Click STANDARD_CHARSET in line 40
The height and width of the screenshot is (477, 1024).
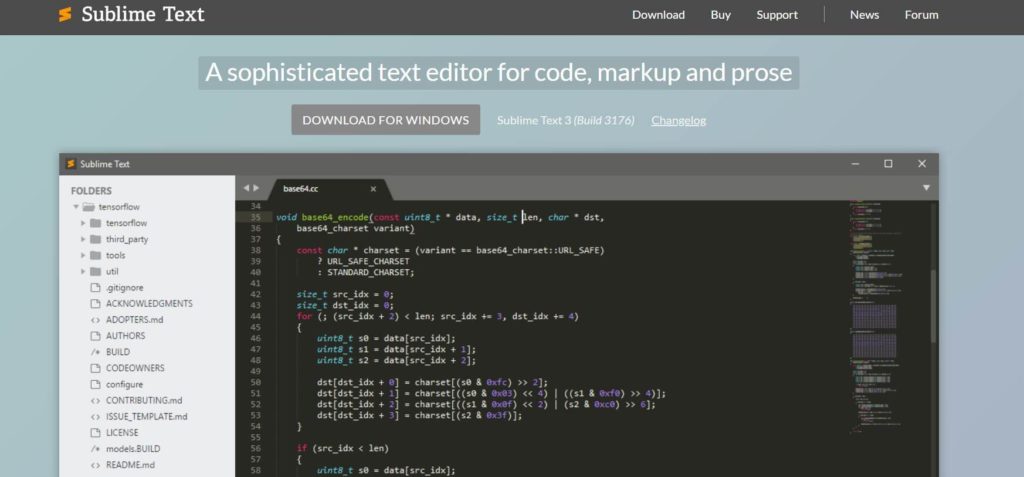(370, 272)
